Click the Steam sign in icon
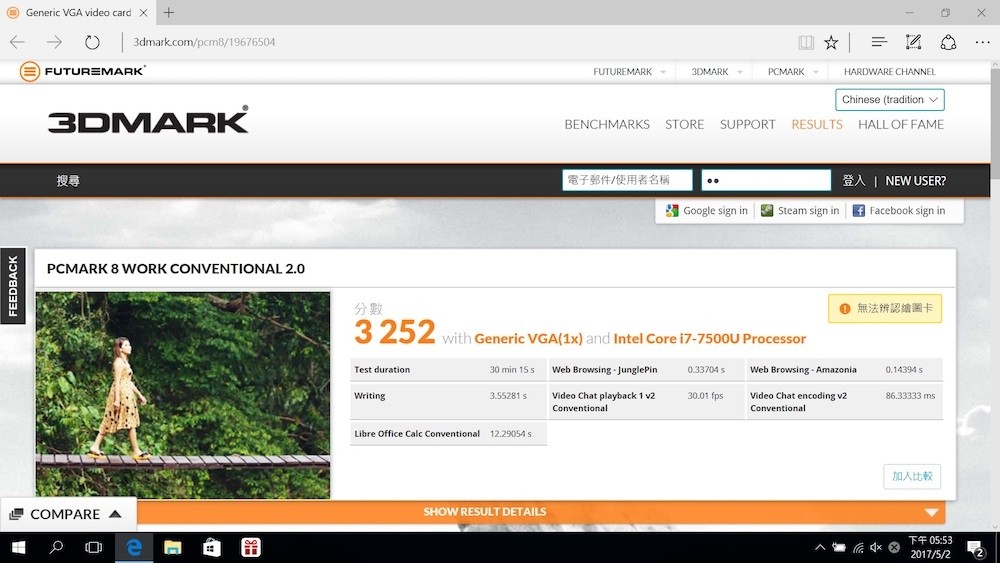Image resolution: width=1000 pixels, height=563 pixels. 767,210
